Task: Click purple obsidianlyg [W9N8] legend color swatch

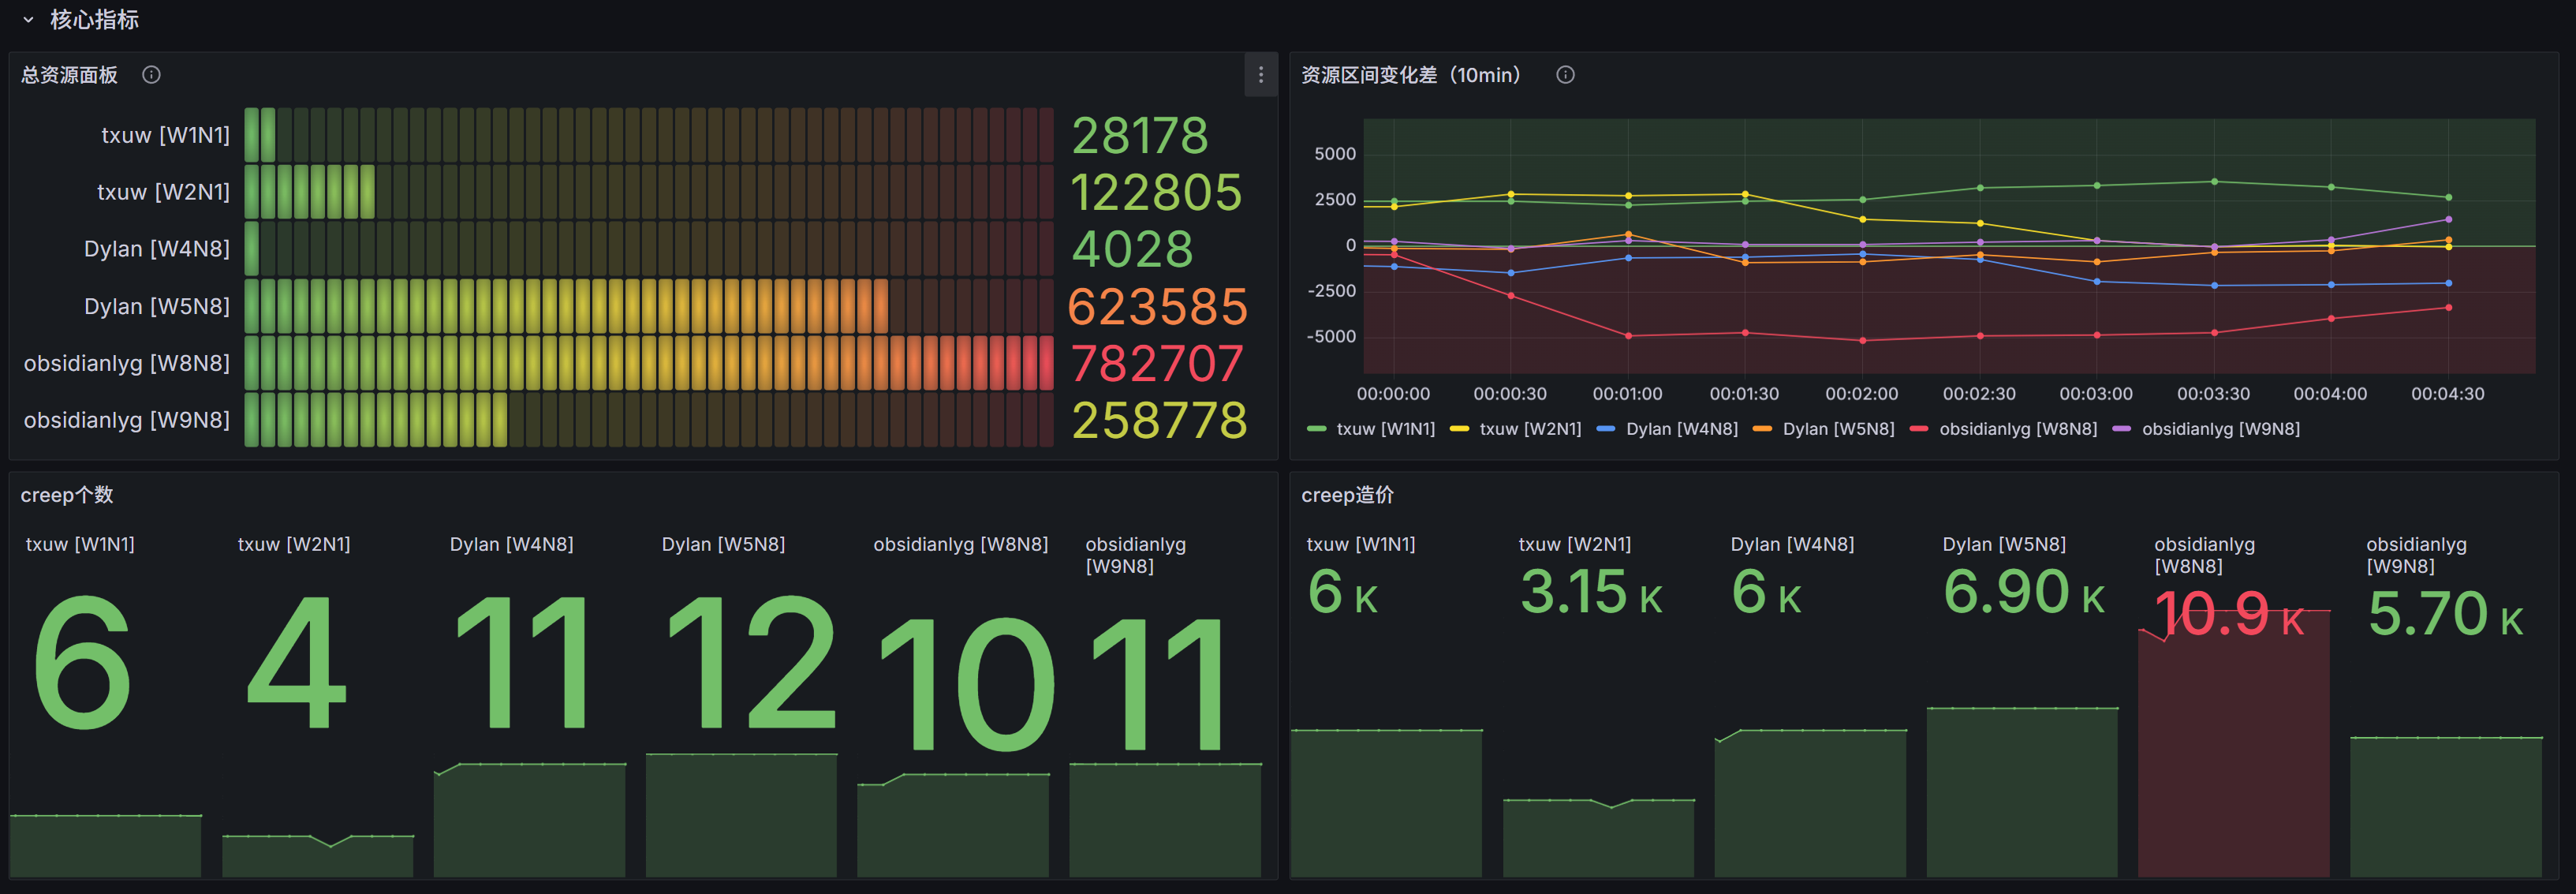Action: (x=2121, y=429)
